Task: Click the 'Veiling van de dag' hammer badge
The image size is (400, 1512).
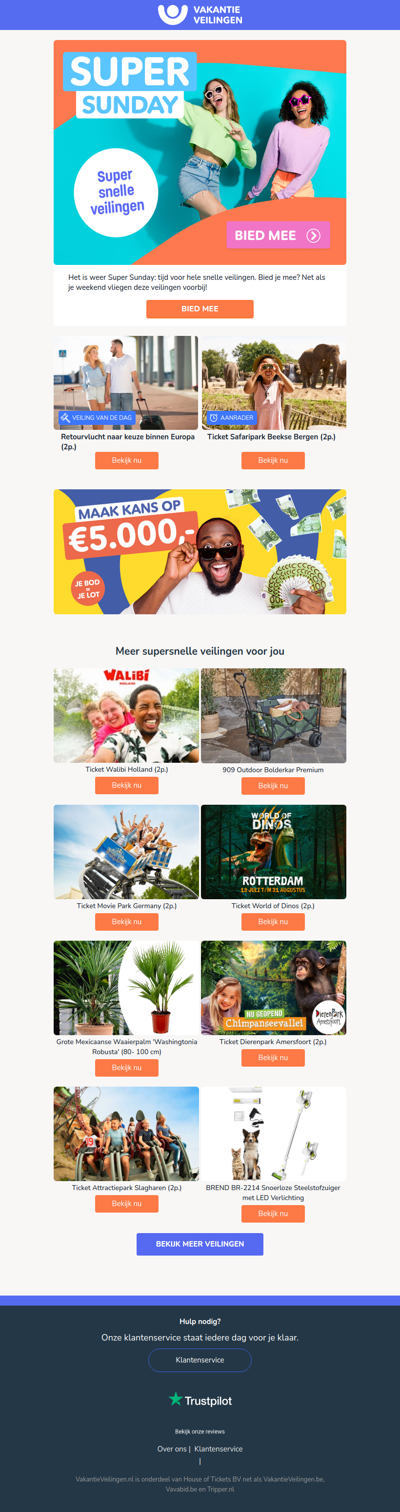Action: point(97,418)
